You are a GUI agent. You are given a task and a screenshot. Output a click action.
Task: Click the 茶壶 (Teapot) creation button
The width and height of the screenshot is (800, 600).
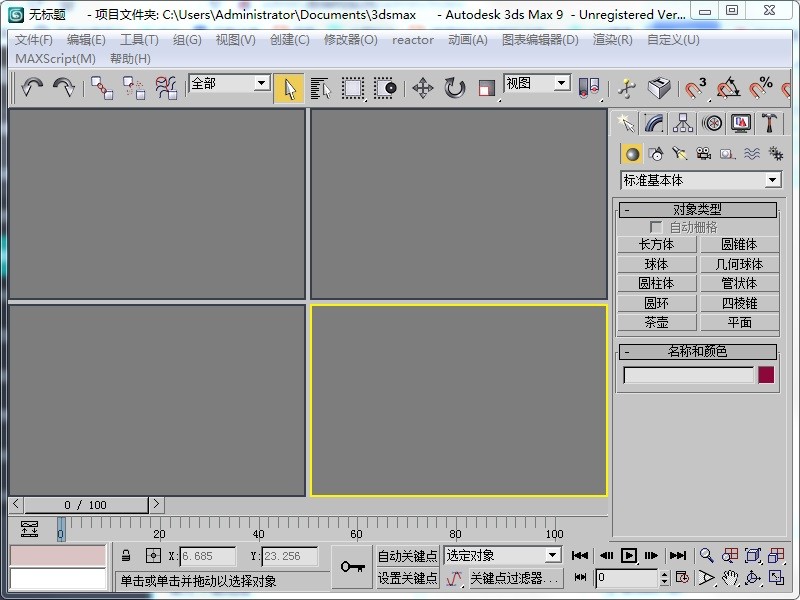coord(657,322)
